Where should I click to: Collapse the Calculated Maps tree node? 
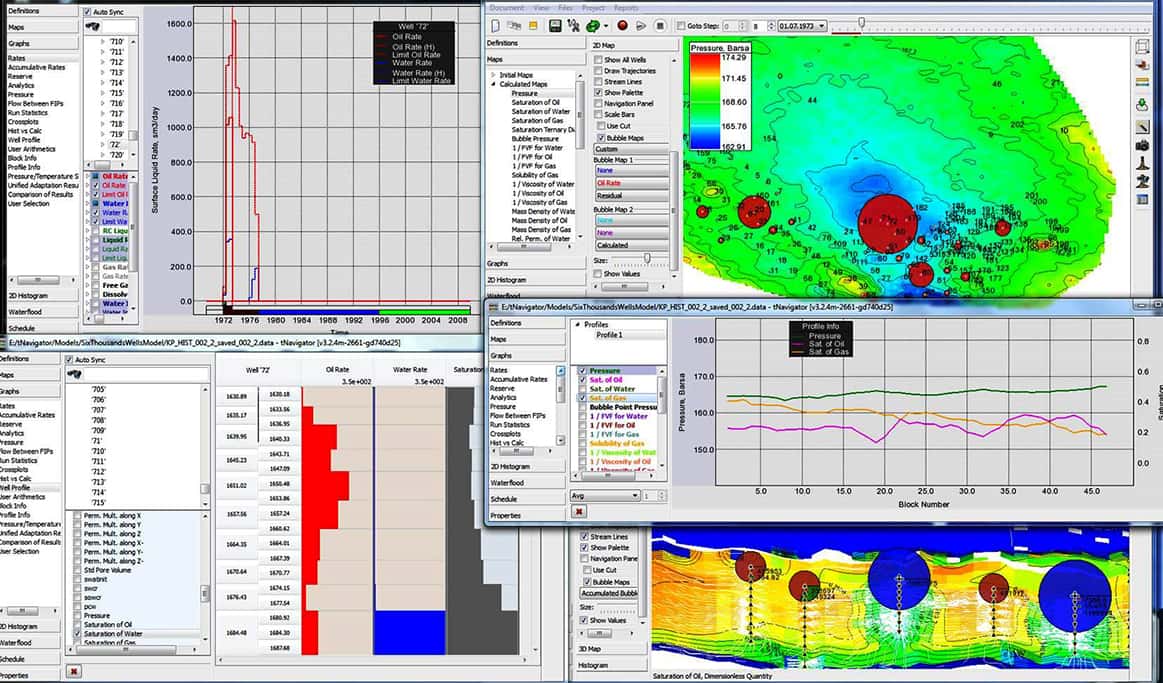493,85
